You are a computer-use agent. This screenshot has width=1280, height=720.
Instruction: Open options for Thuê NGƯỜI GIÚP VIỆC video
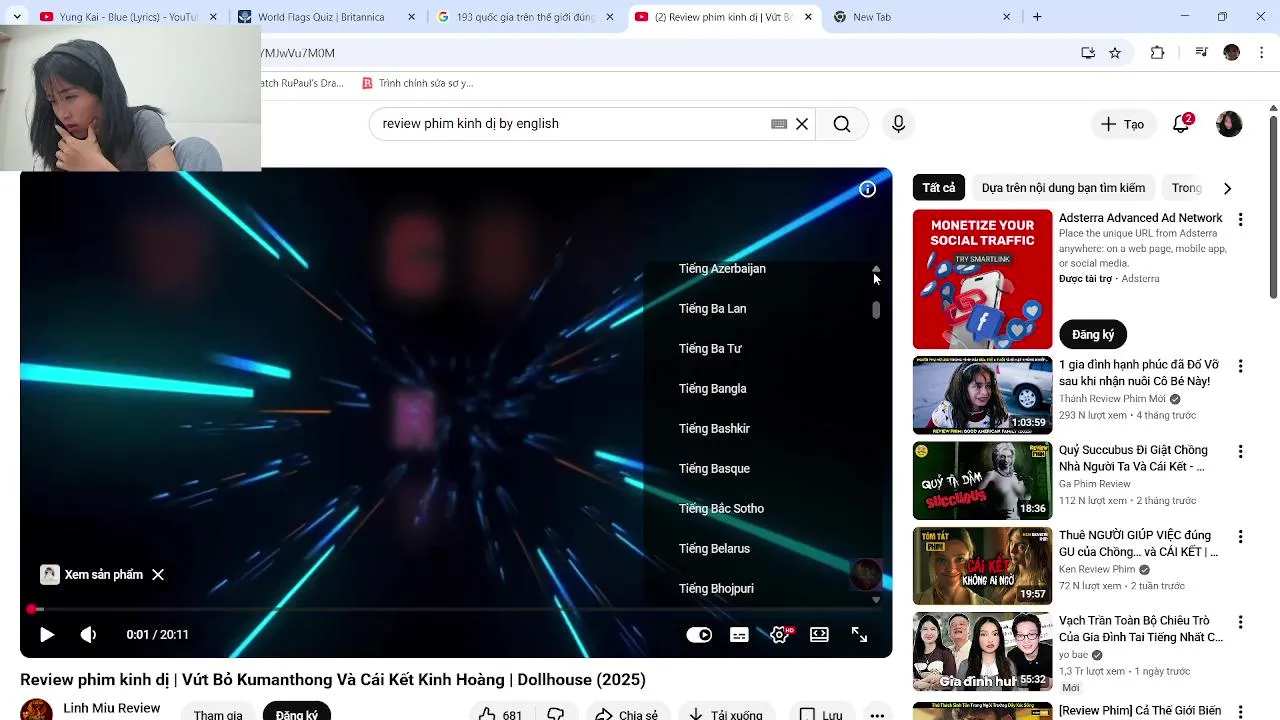[1240, 537]
